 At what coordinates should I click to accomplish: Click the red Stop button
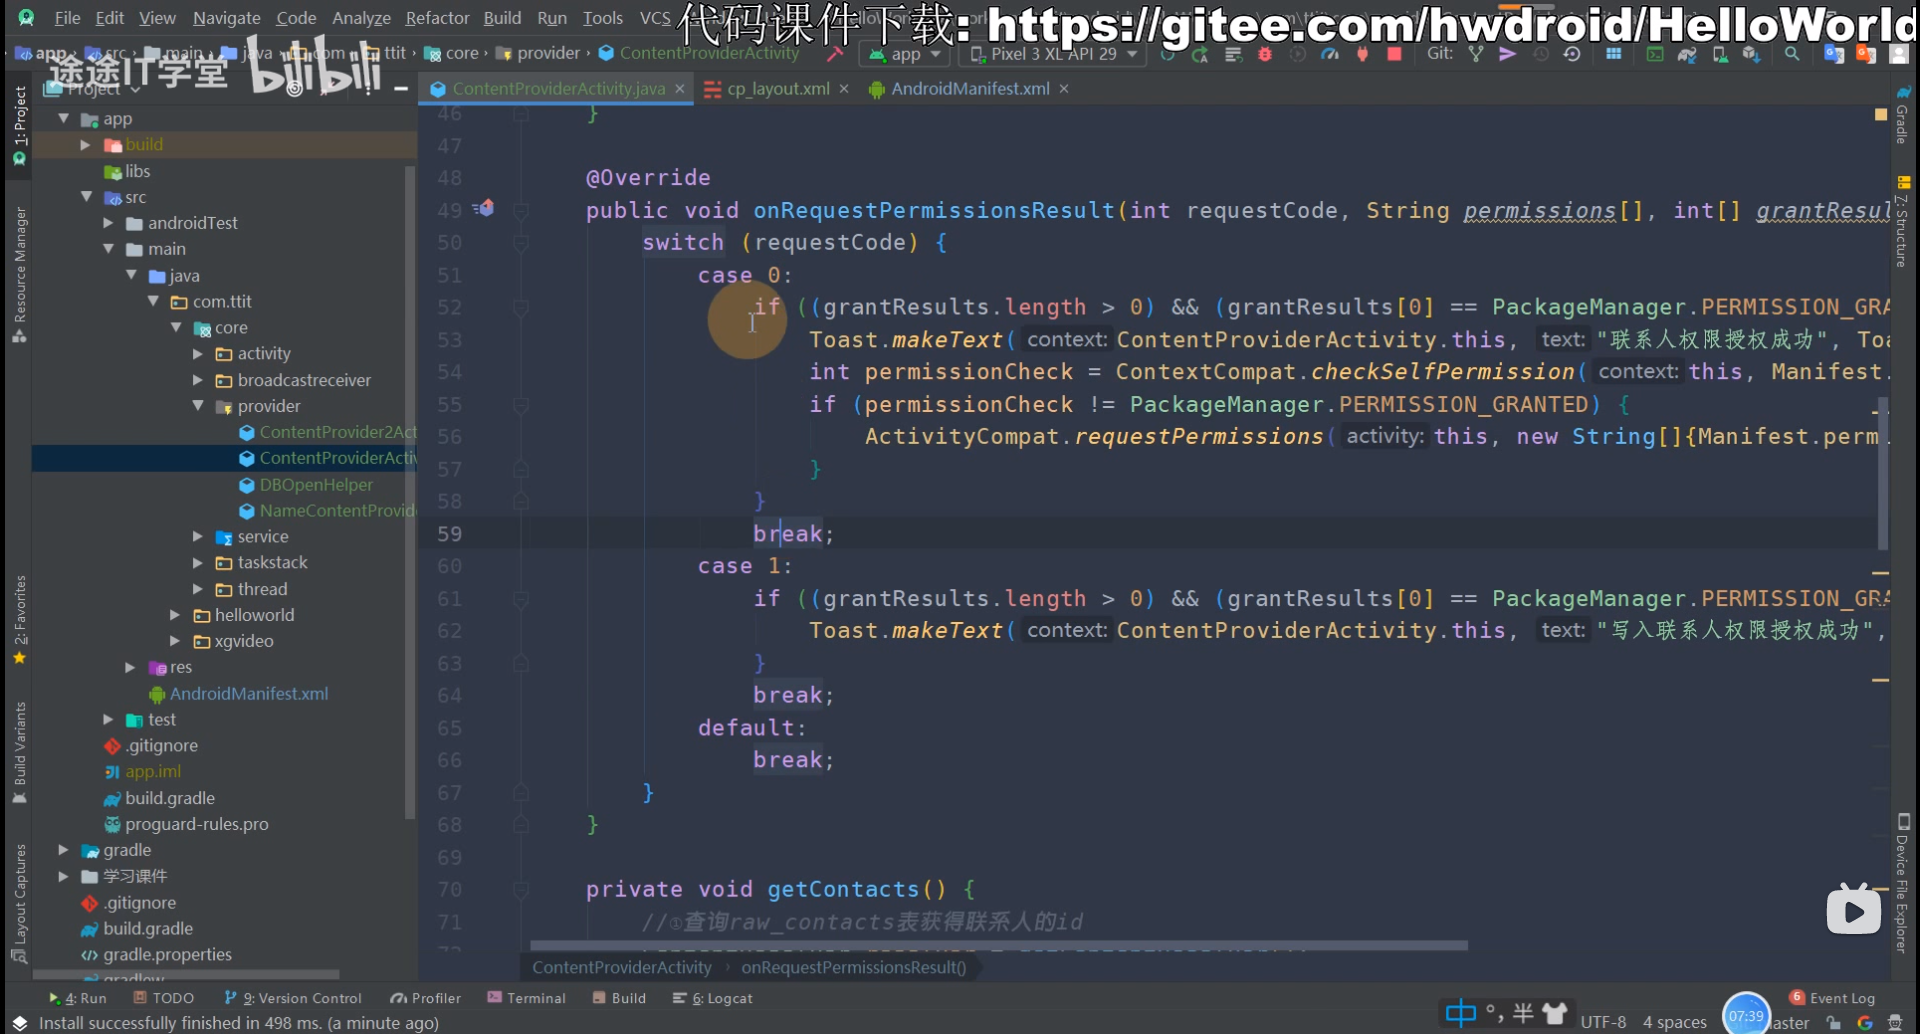coord(1394,54)
